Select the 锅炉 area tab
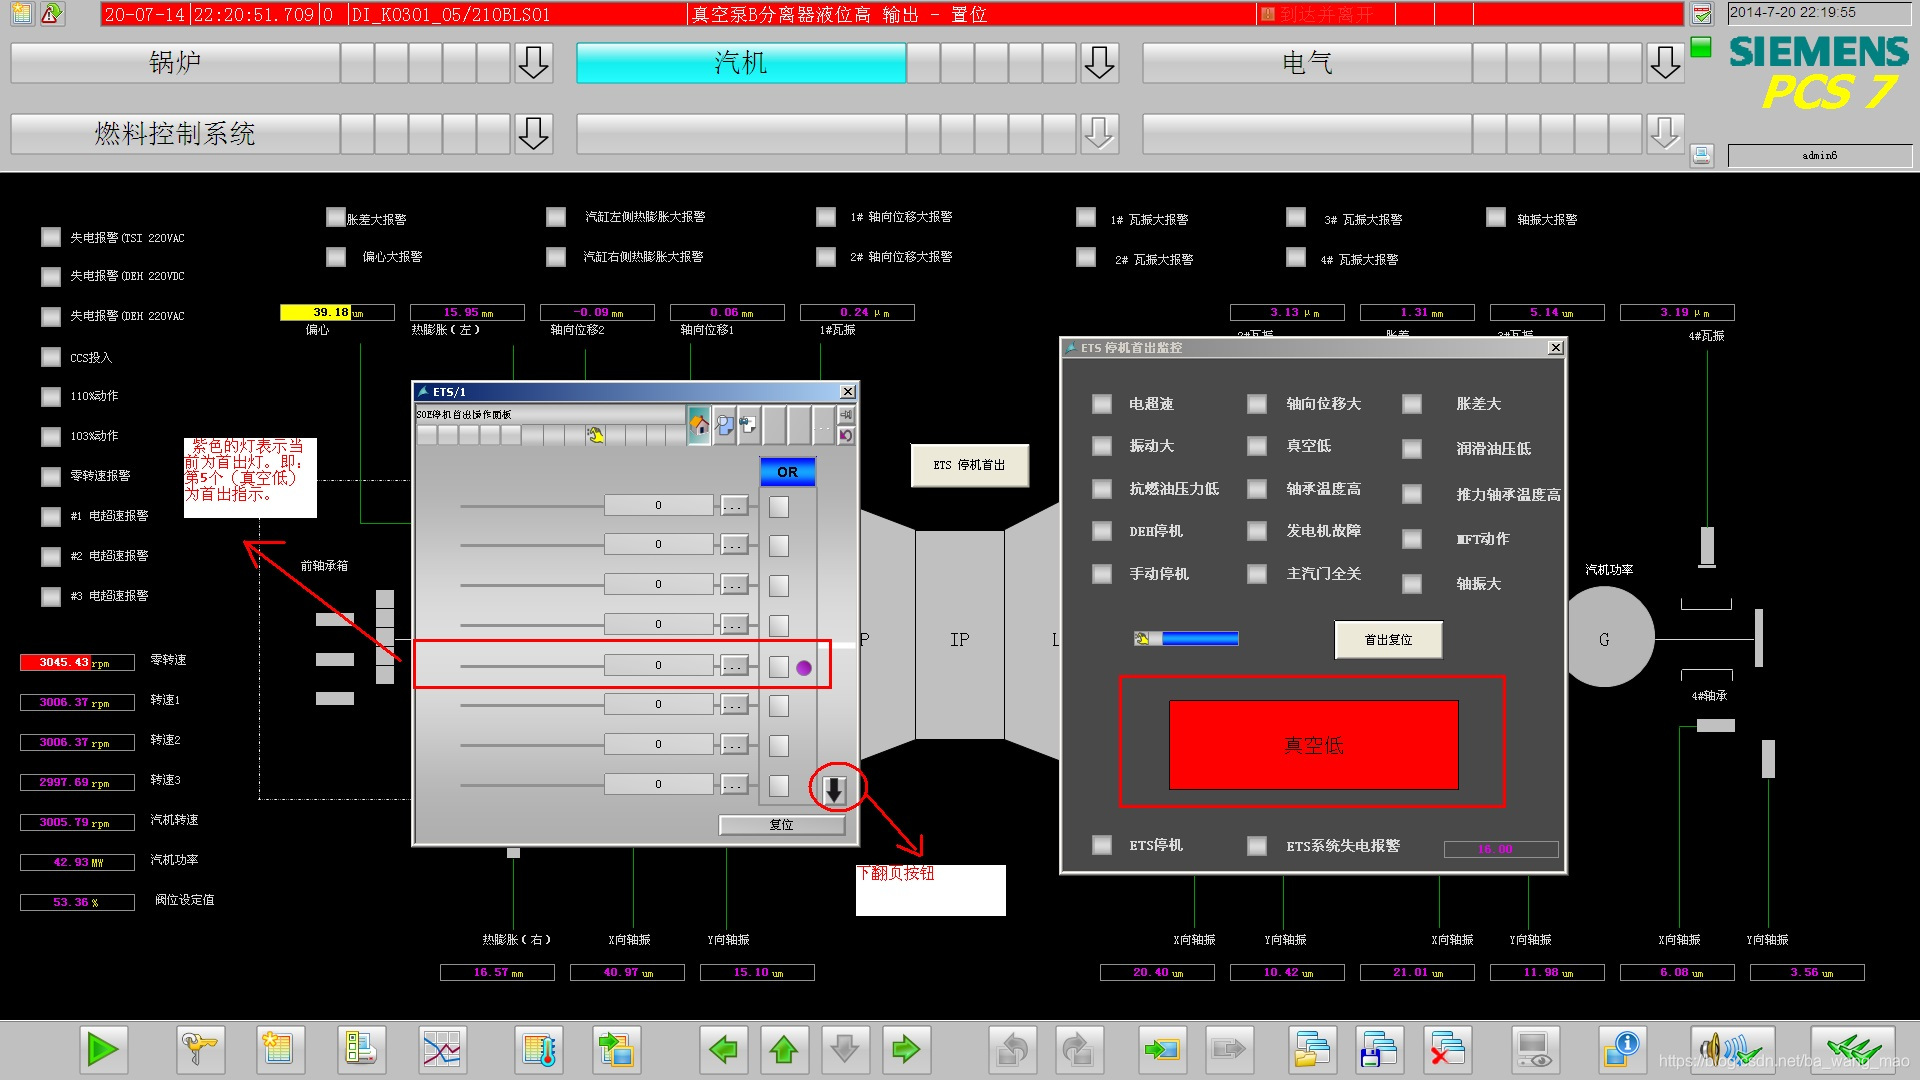Viewport: 1920px width, 1080px height. point(175,63)
